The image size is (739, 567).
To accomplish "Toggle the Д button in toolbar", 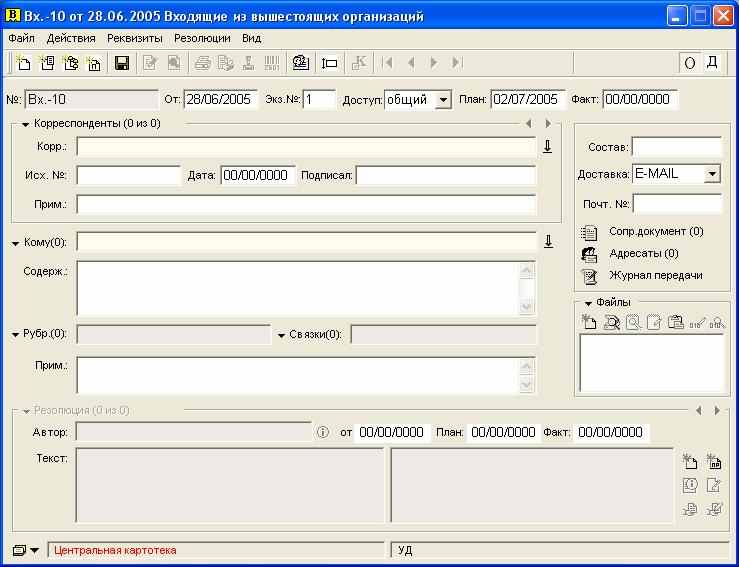I will [x=713, y=63].
